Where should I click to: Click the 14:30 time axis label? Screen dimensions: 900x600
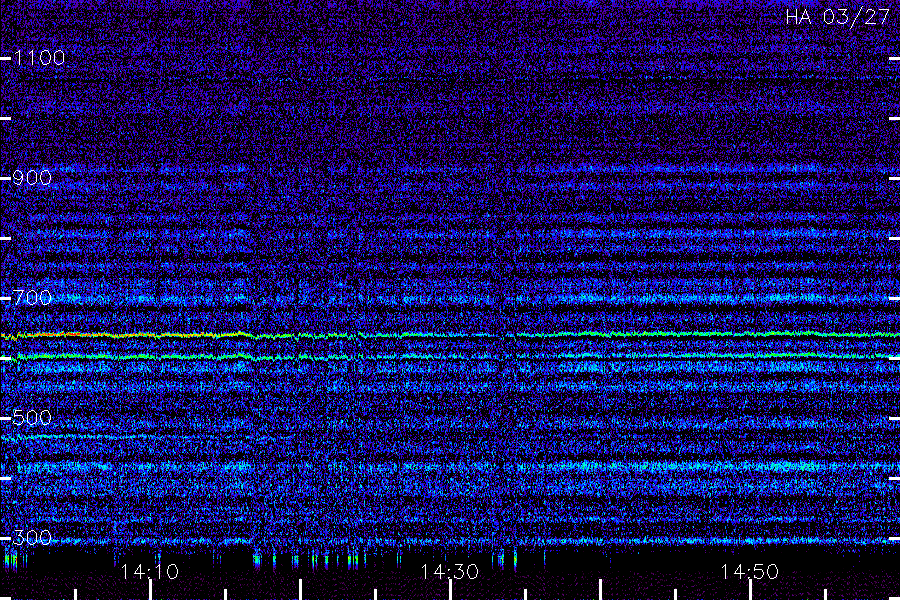click(x=449, y=572)
